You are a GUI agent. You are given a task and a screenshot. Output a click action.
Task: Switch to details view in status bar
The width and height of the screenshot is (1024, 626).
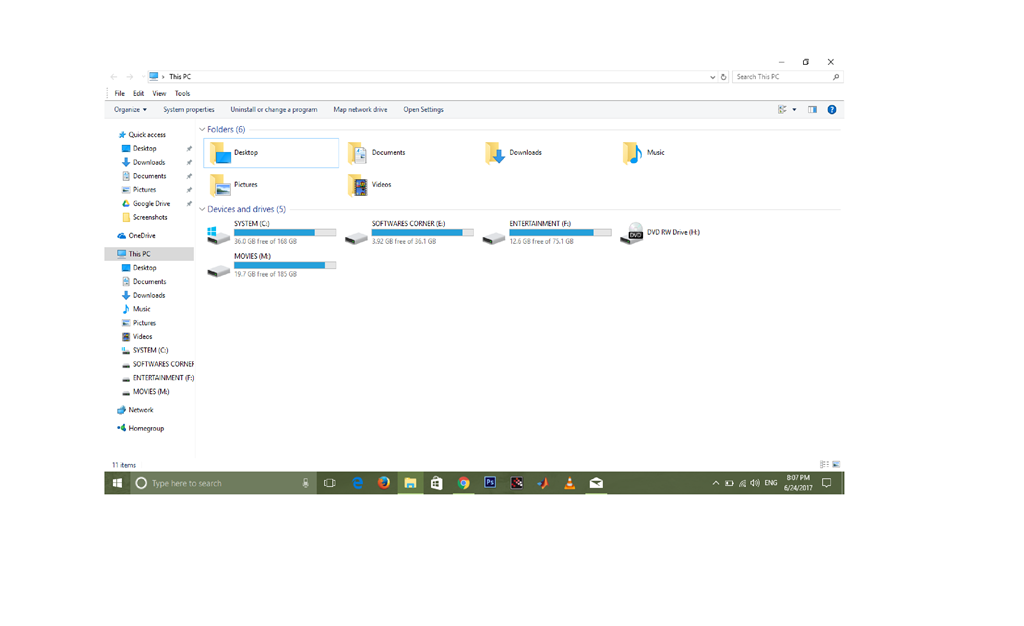click(824, 465)
